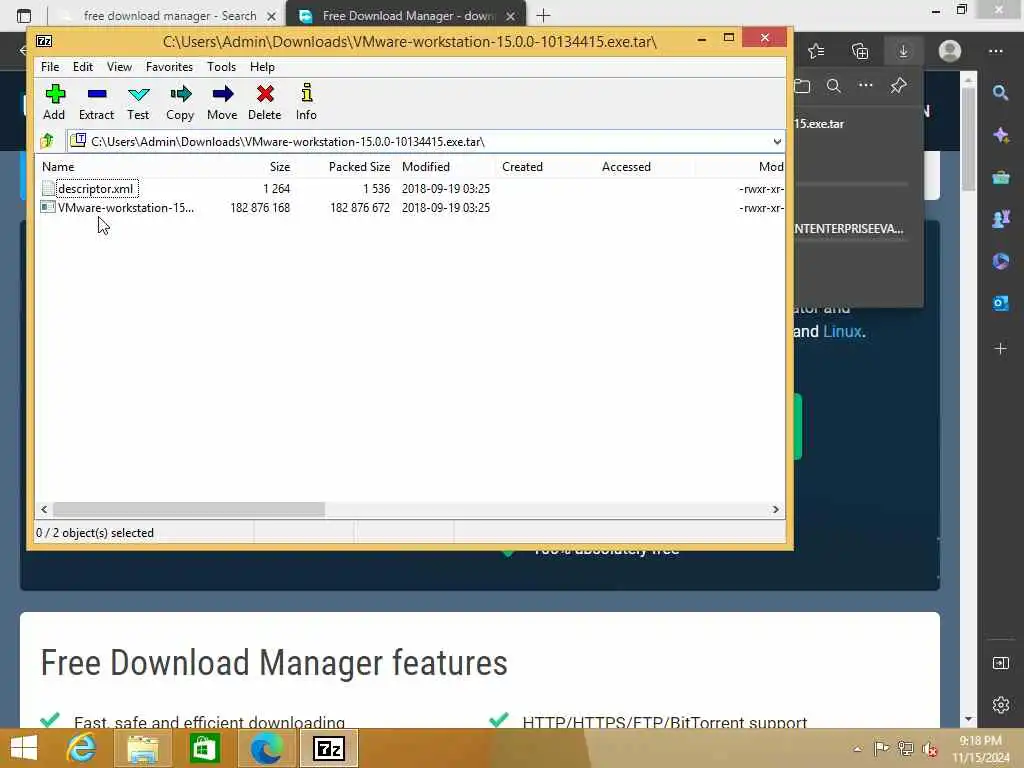Click packed size value 1 536

point(376,189)
